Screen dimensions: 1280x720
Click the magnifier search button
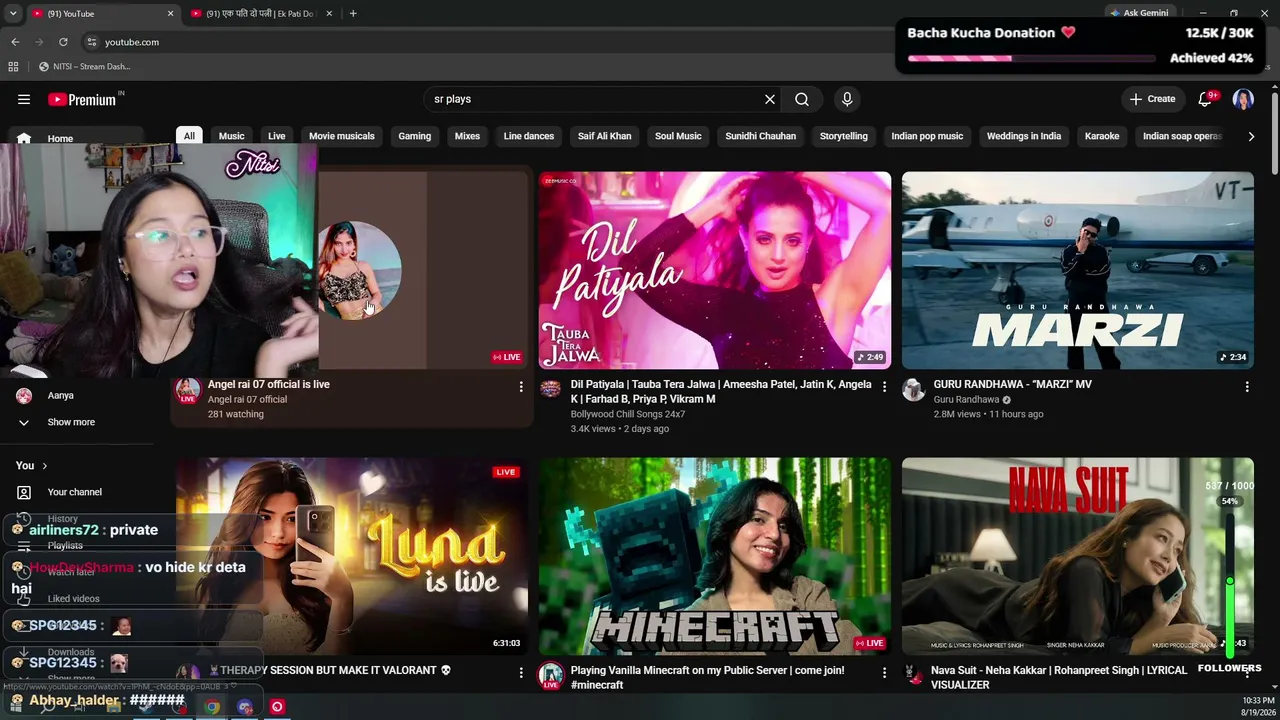point(802,99)
